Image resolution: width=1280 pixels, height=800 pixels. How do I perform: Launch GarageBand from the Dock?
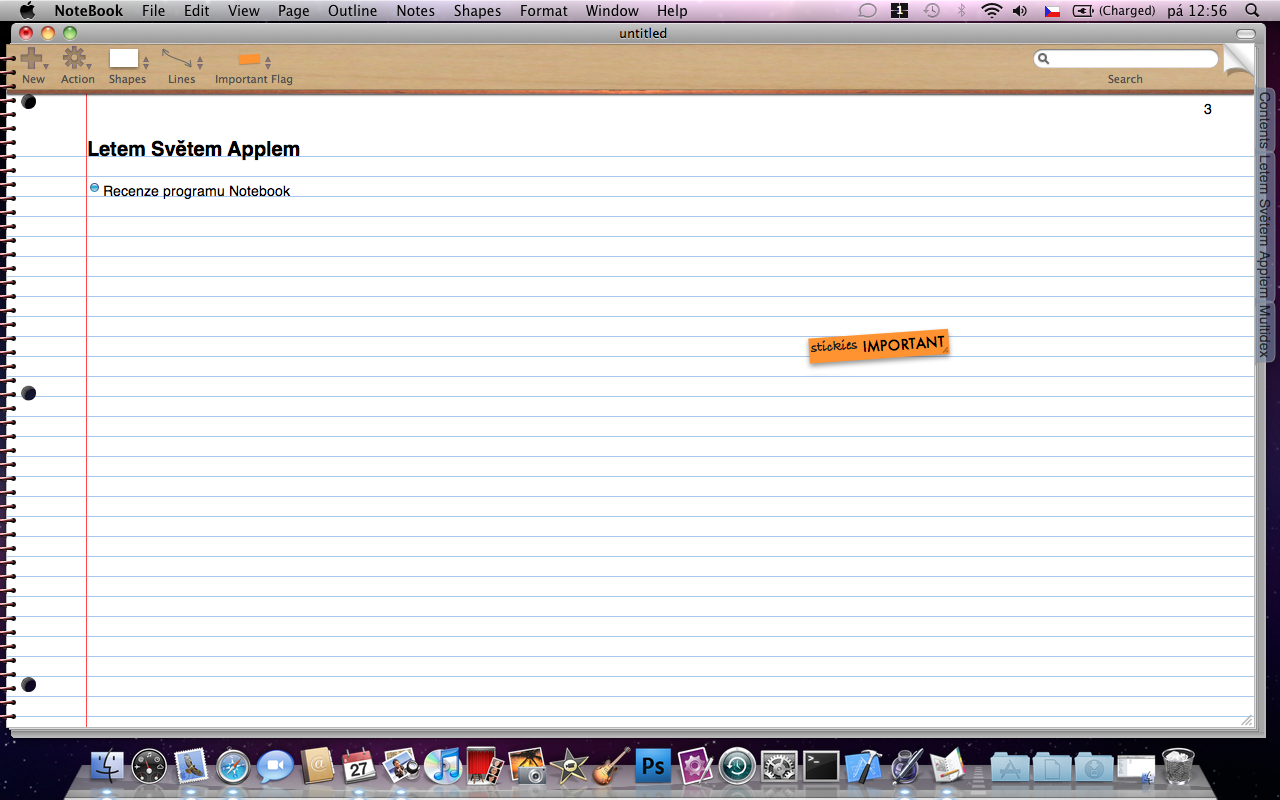[611, 767]
